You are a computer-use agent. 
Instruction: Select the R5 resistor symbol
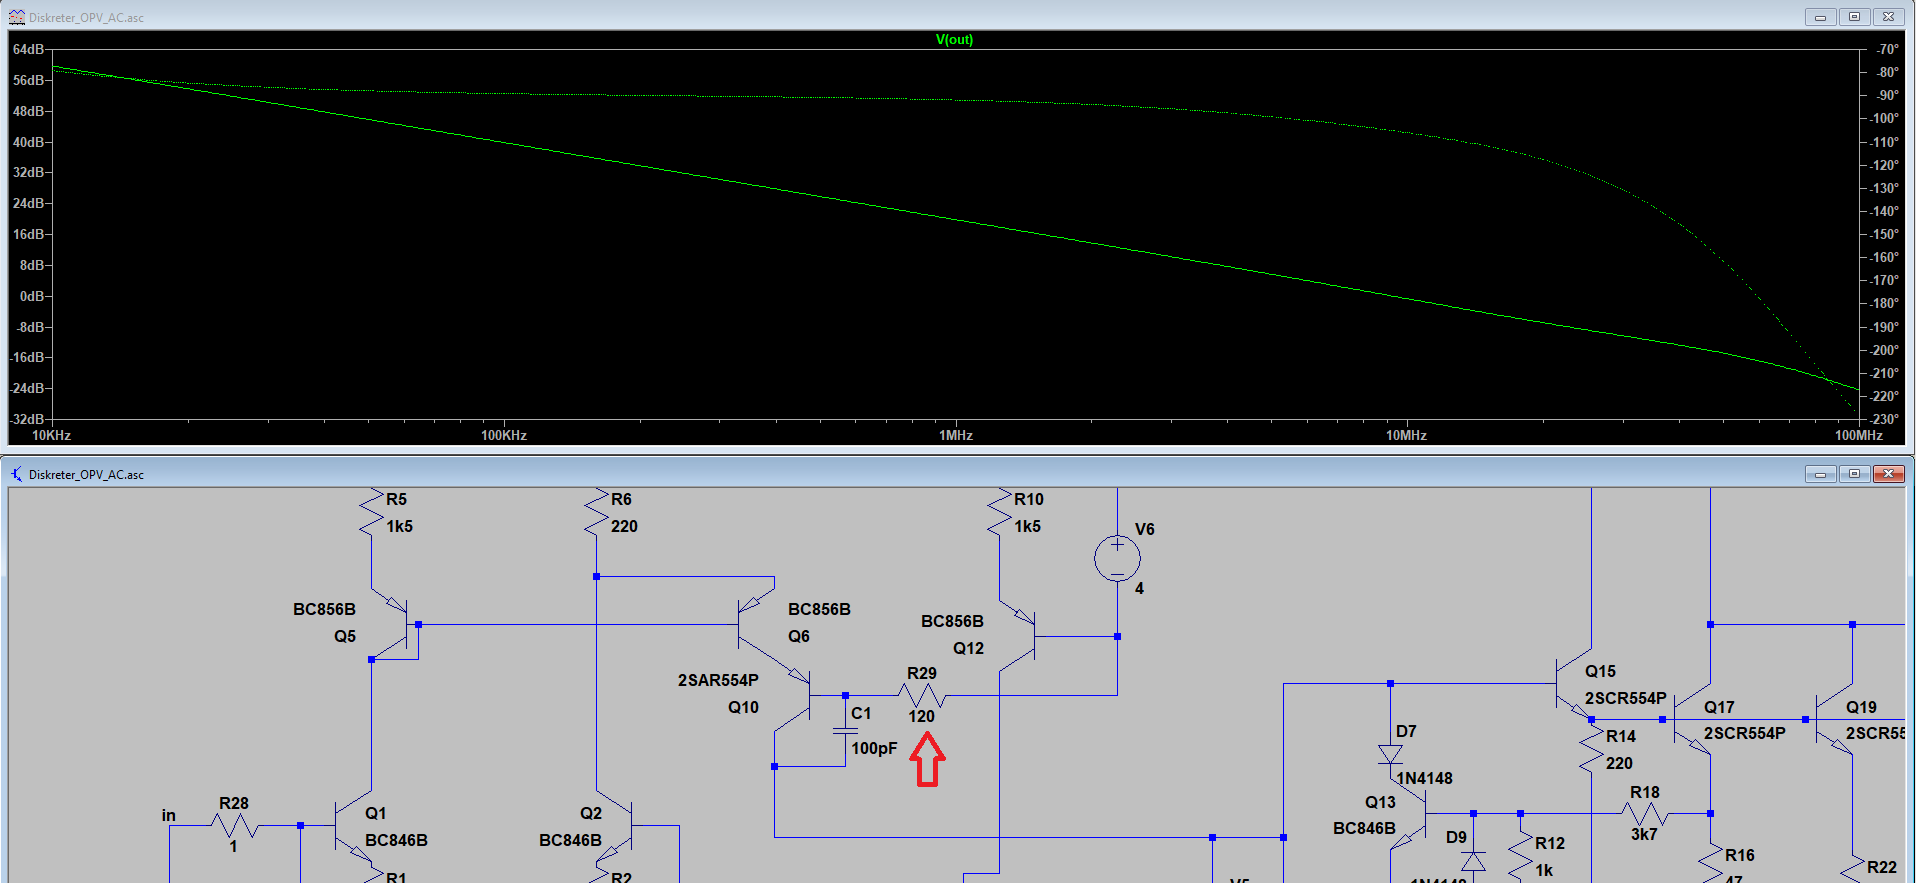(x=371, y=513)
